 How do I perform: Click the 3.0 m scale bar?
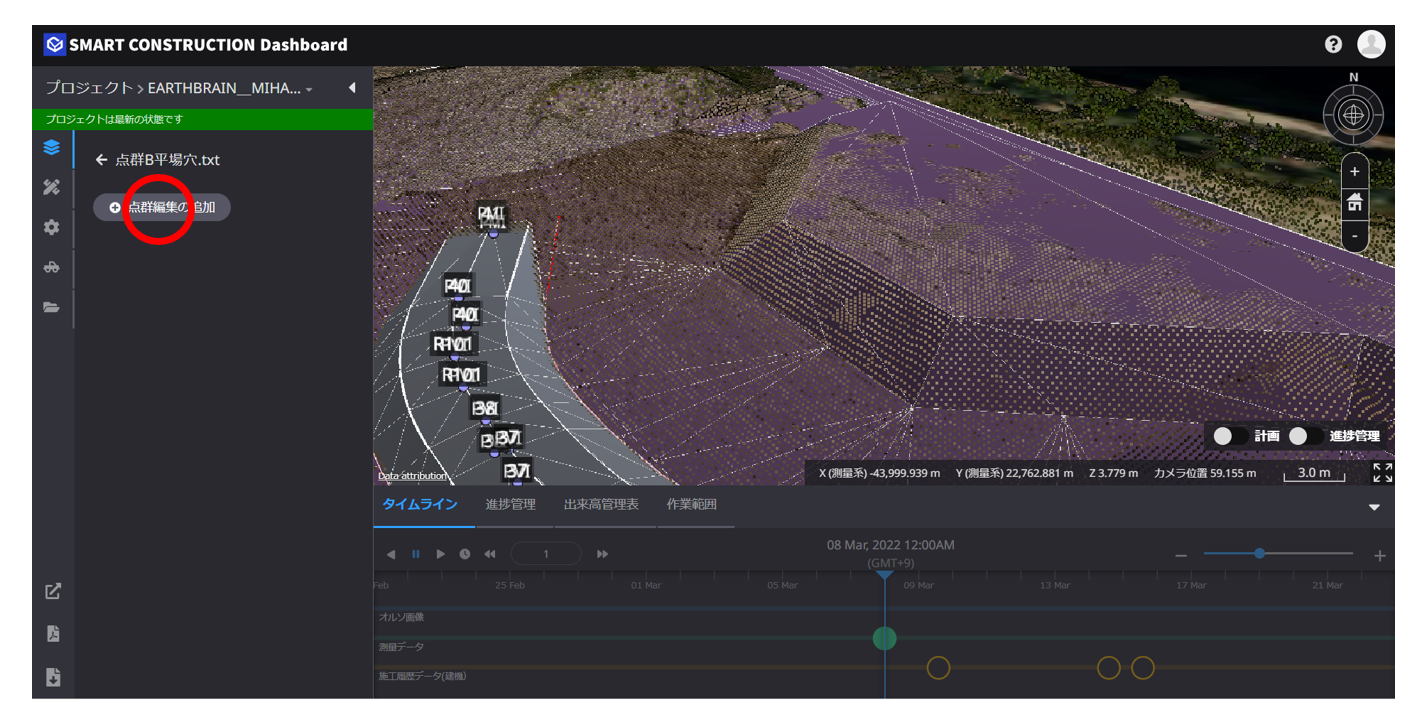1314,474
